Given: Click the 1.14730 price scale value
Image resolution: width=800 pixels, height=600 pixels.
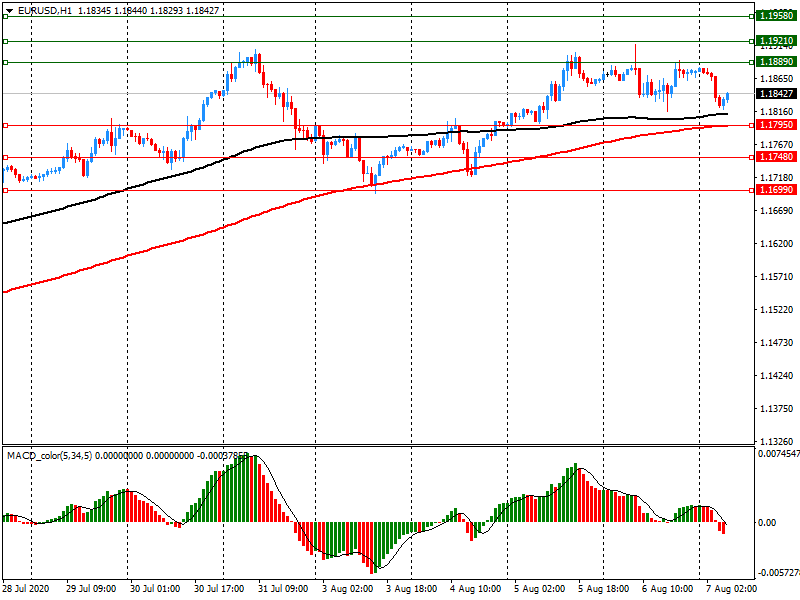Looking at the screenshot, I should coord(777,343).
